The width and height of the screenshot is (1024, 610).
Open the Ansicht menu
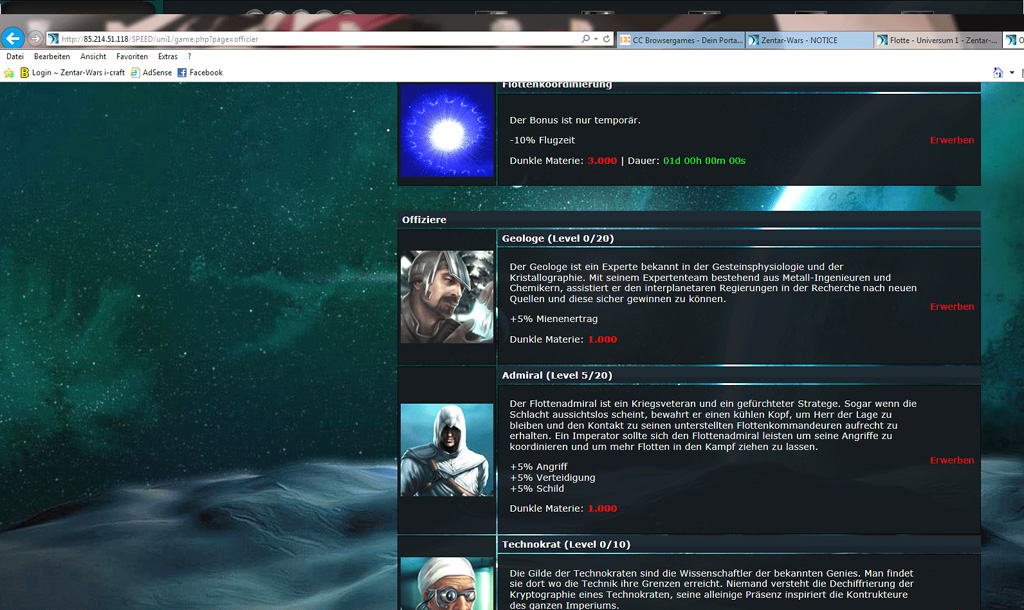(93, 57)
